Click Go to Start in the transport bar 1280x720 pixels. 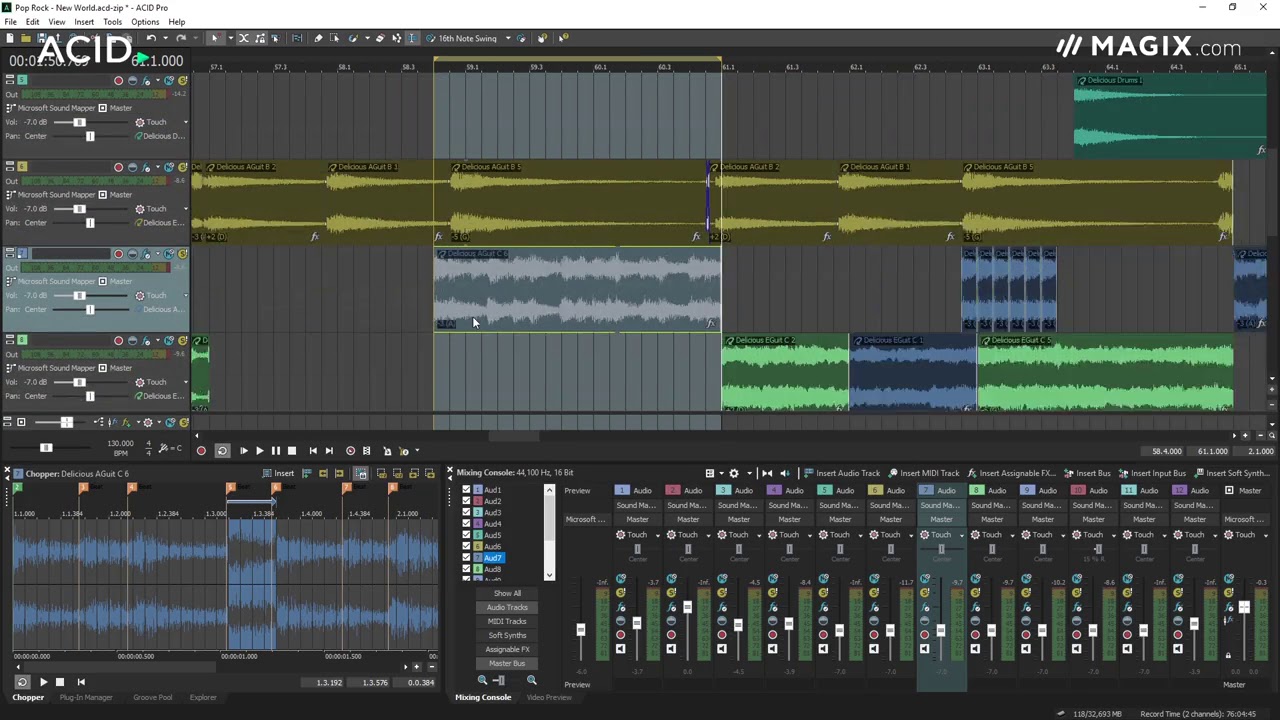coord(313,451)
